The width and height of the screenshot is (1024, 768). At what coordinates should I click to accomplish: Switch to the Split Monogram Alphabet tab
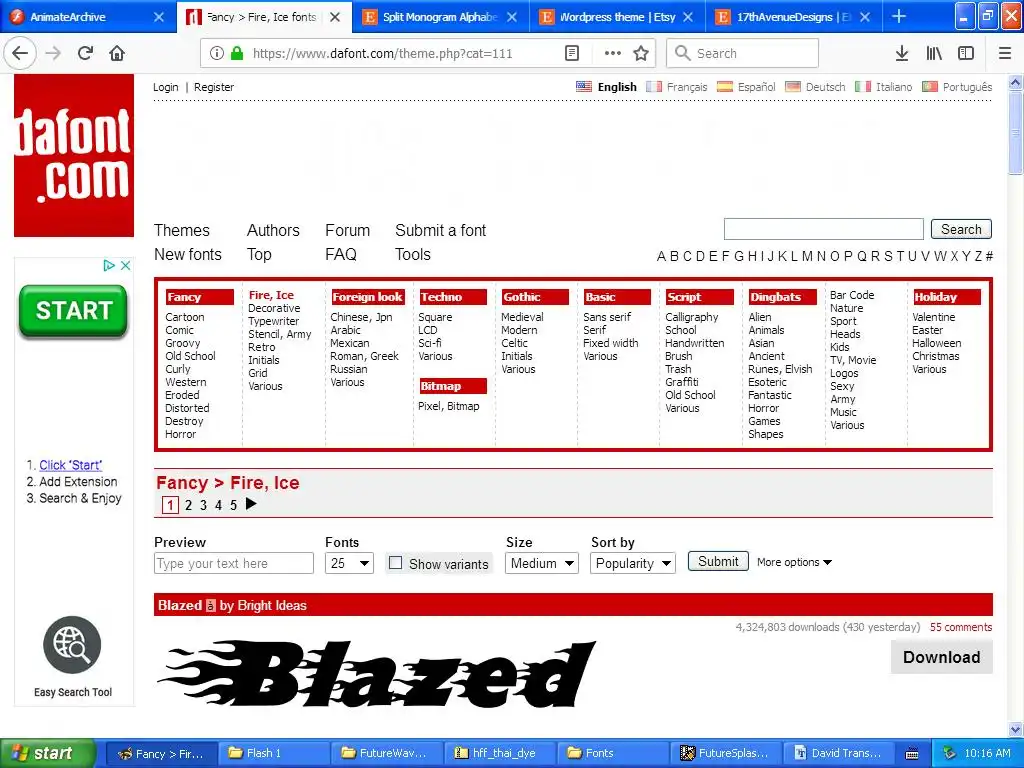point(440,17)
